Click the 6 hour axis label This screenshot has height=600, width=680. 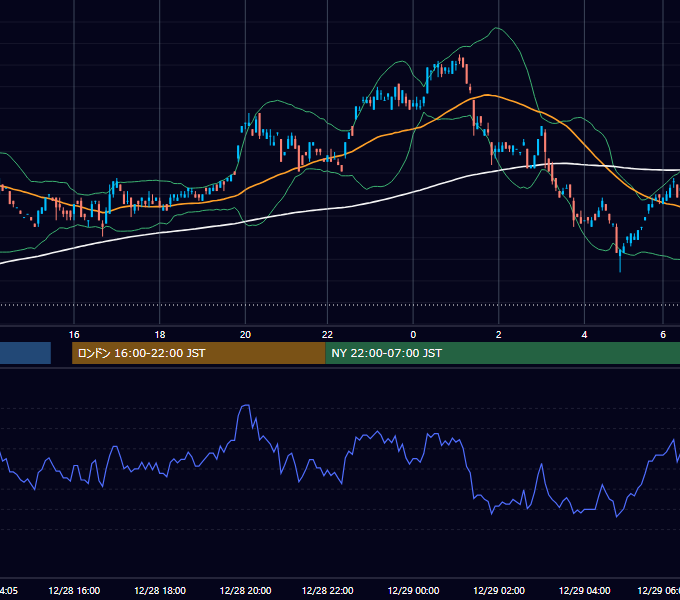(663, 335)
